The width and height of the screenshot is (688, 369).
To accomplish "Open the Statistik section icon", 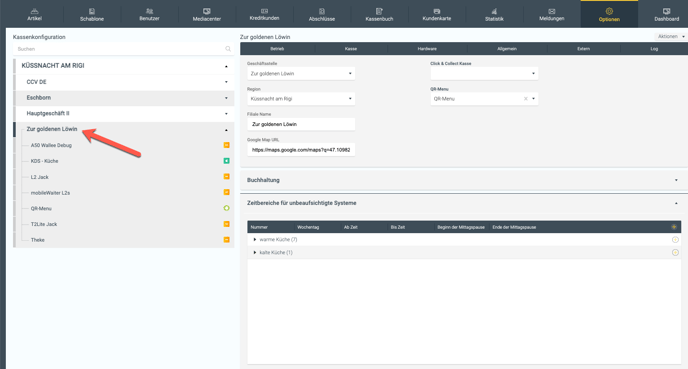I will point(494,11).
